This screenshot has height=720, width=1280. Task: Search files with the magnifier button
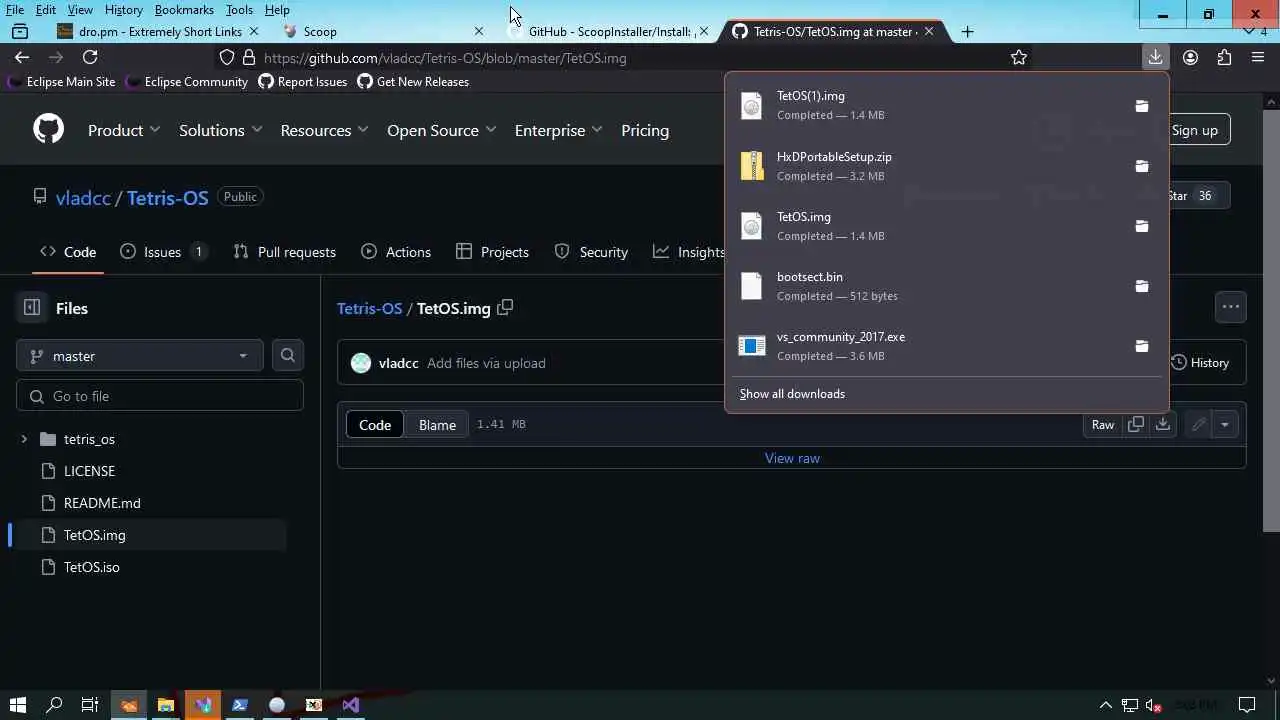[288, 355]
